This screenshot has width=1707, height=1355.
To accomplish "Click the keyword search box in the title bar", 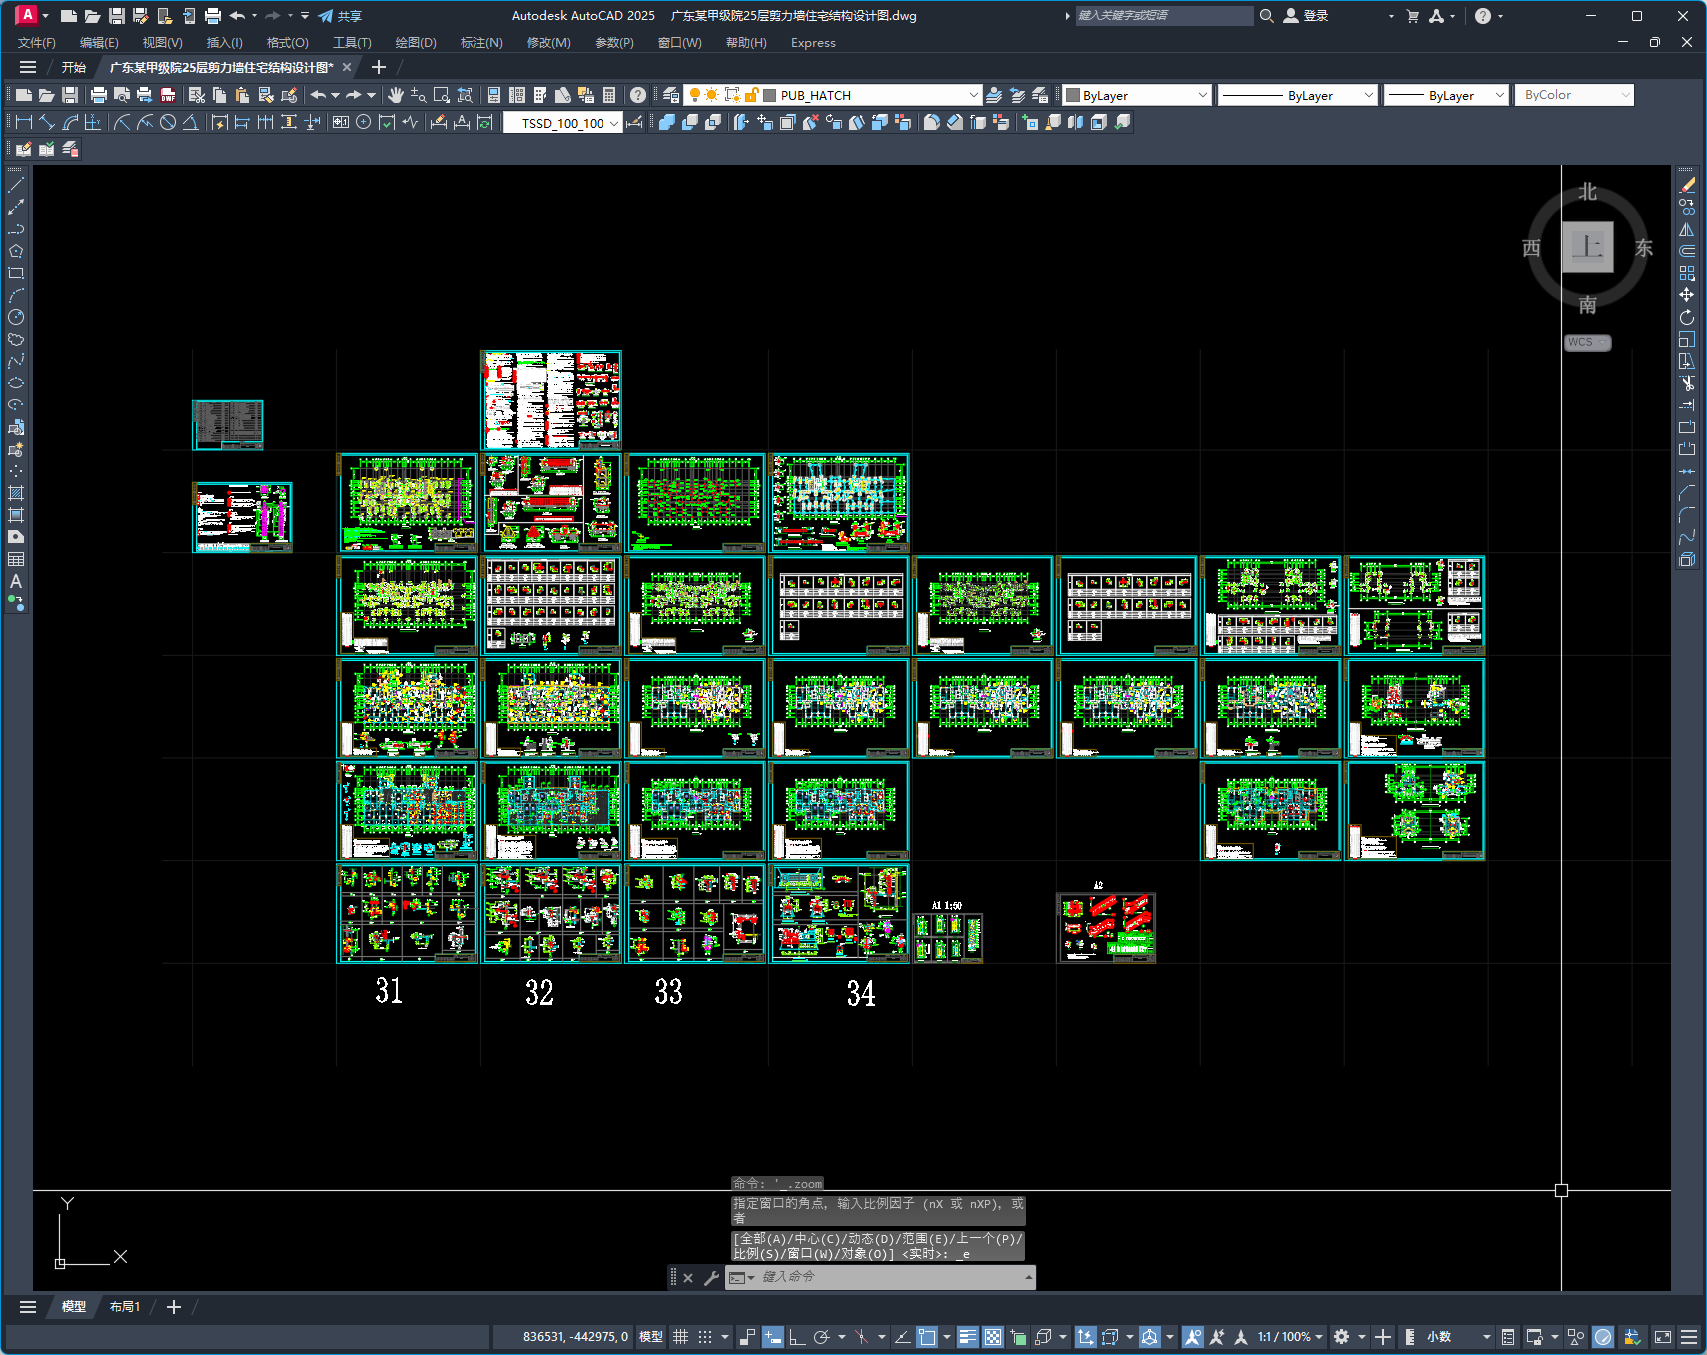I will tap(1164, 16).
